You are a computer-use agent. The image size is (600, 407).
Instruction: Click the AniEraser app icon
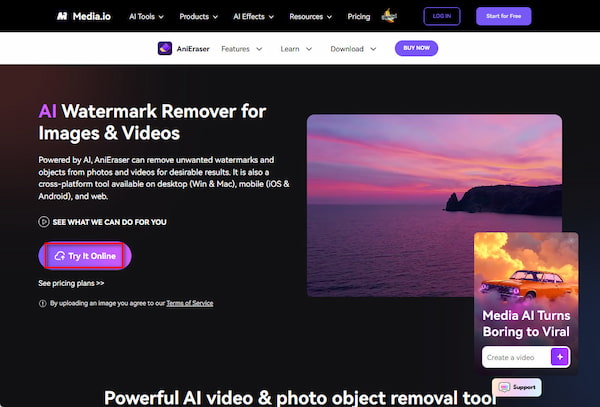tap(166, 48)
